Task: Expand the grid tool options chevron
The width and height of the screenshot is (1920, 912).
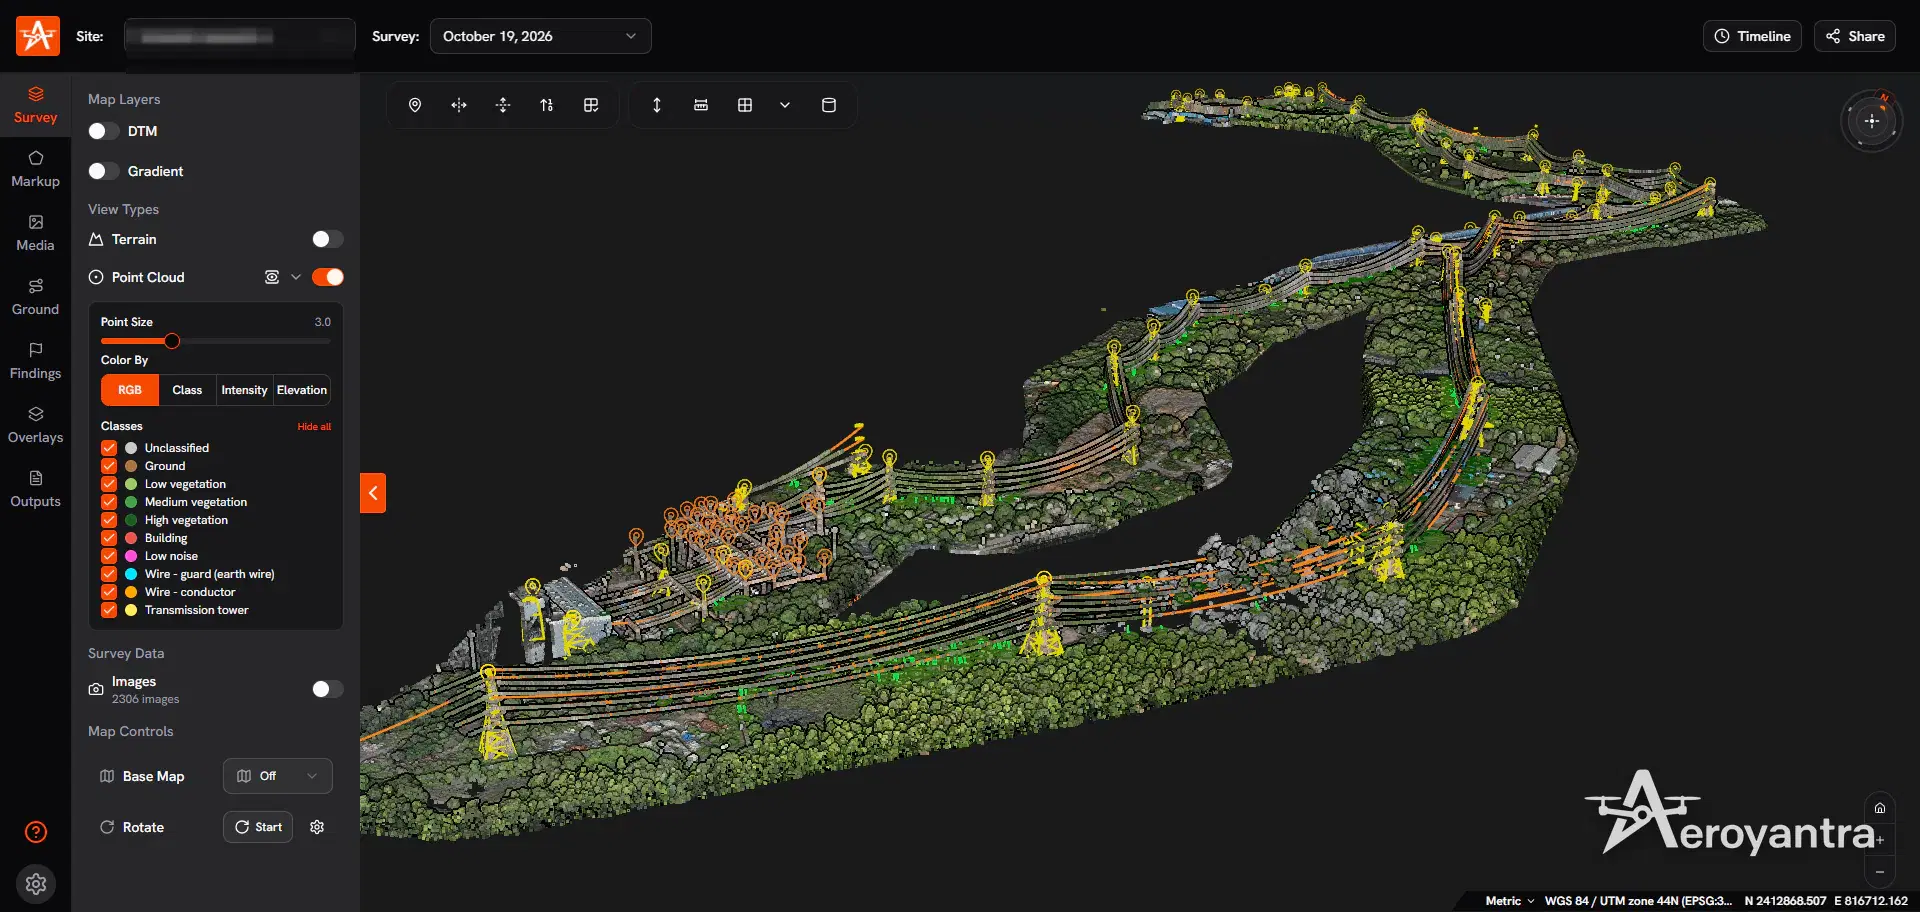Action: [x=785, y=105]
